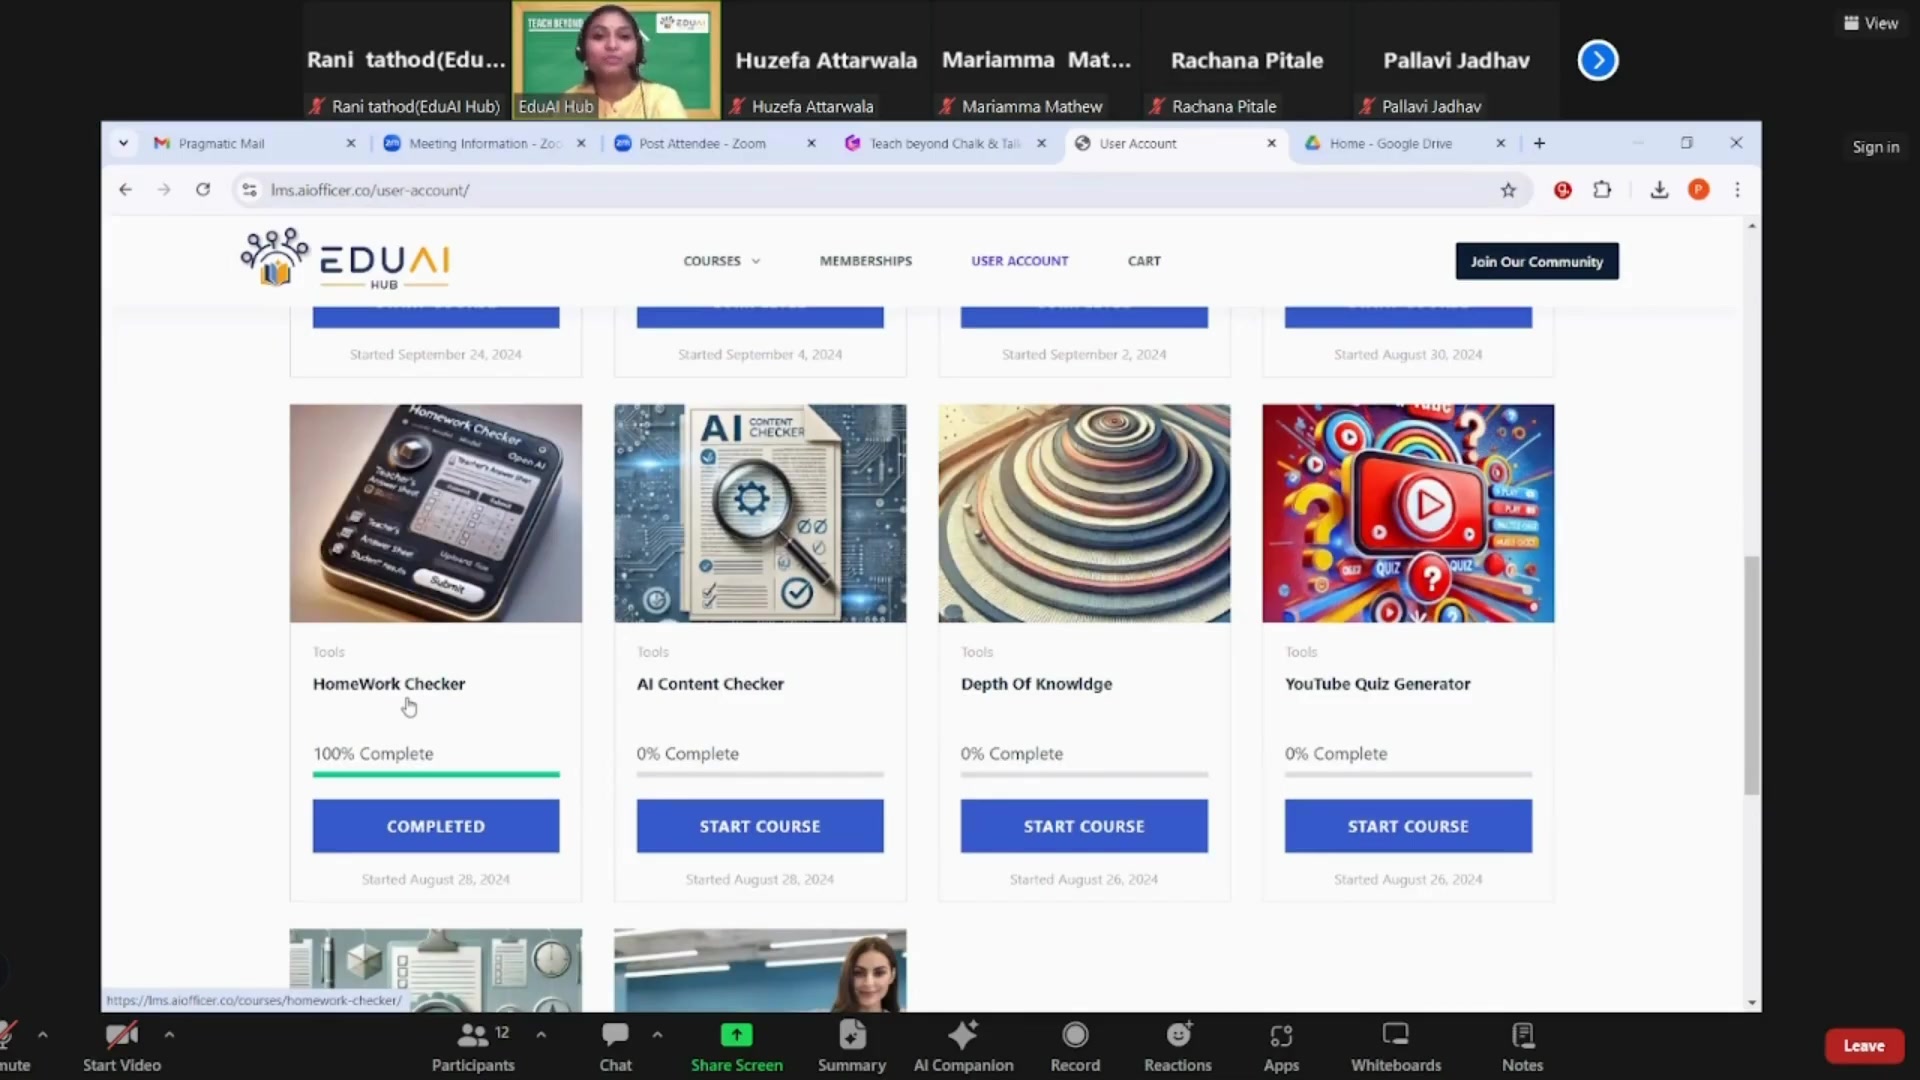The image size is (1920, 1080).
Task: Click Completed button for HomeWork Checker
Action: [436, 826]
